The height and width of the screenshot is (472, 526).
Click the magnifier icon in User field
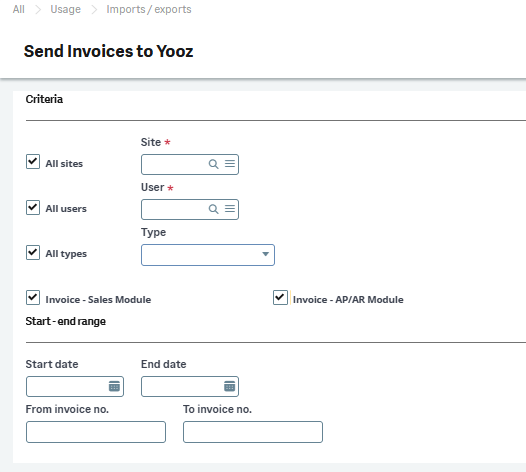pyautogui.click(x=213, y=209)
